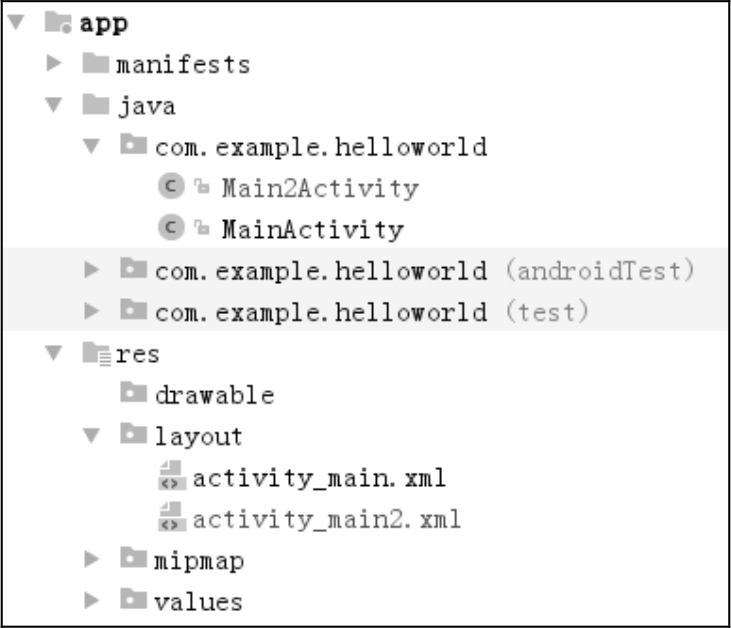This screenshot has height=628, width=731.
Task: Select the MainActivity class name
Action: pyautogui.click(x=312, y=230)
